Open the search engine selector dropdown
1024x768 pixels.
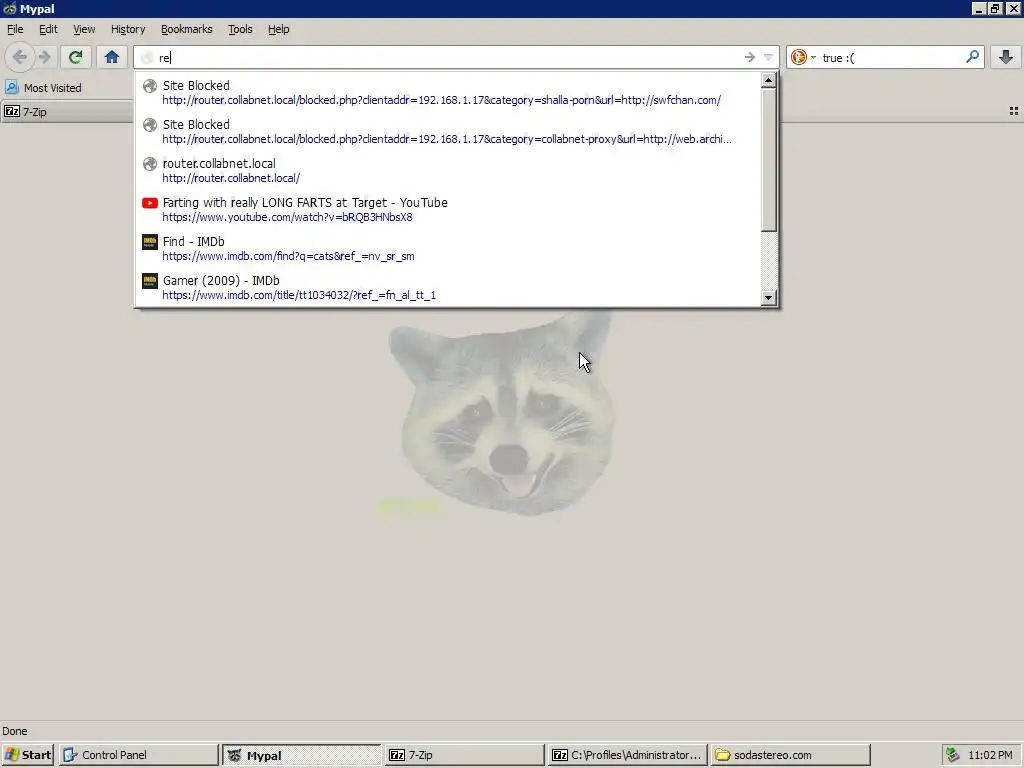tap(803, 57)
